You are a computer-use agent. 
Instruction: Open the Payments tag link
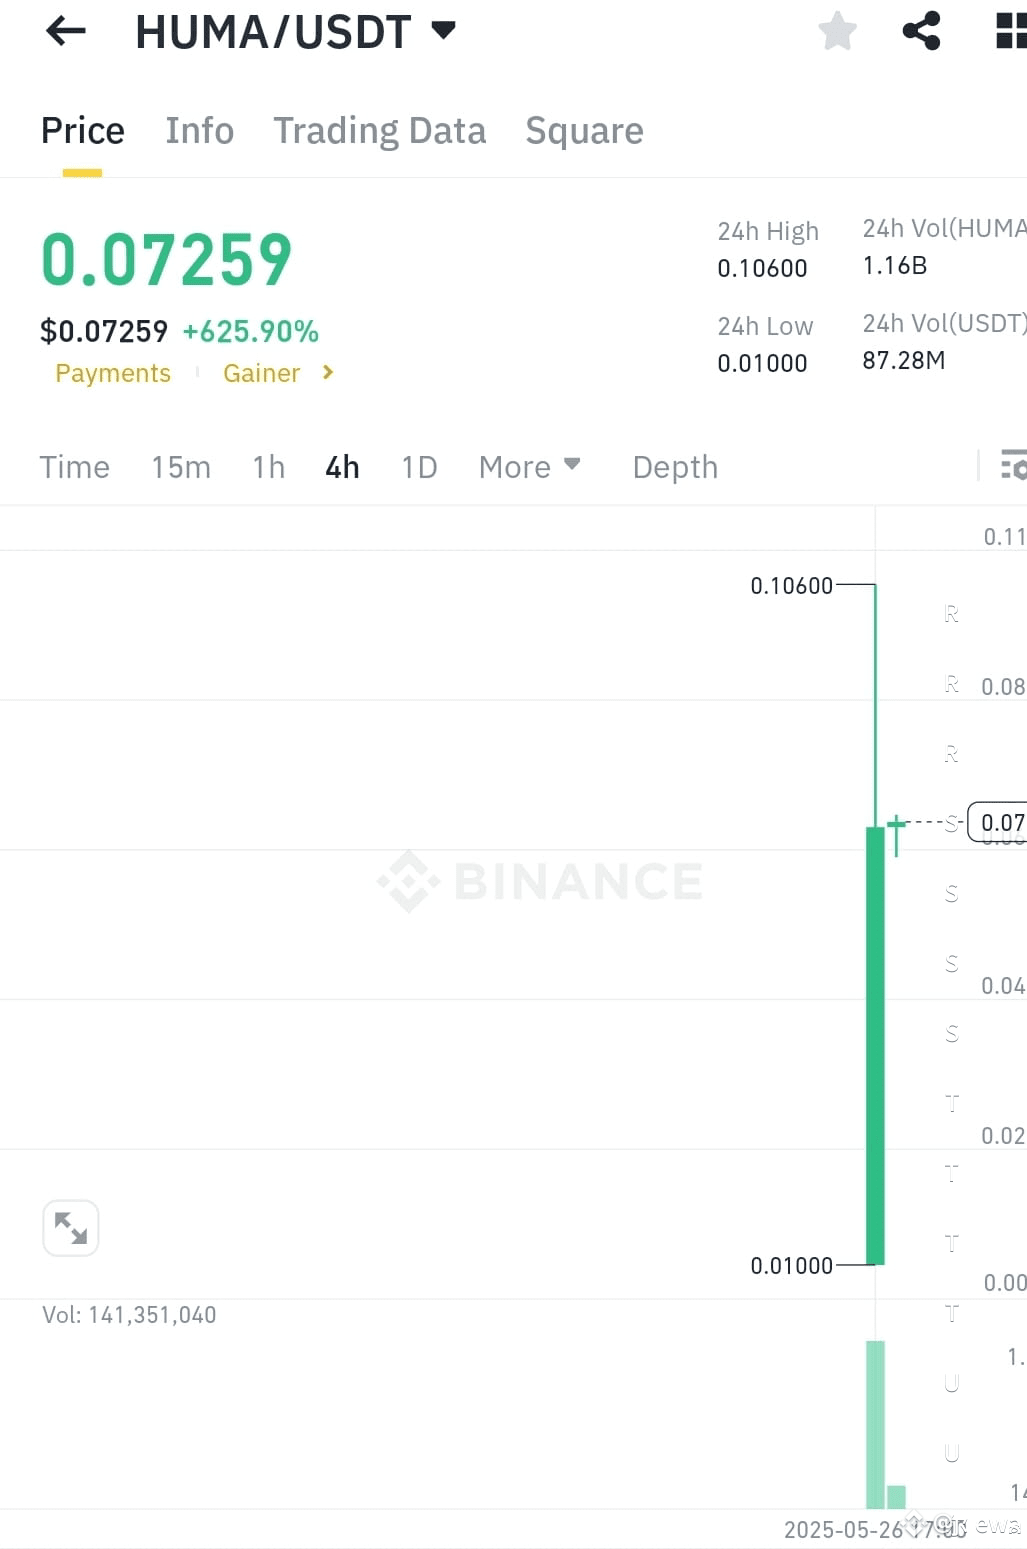tap(113, 373)
